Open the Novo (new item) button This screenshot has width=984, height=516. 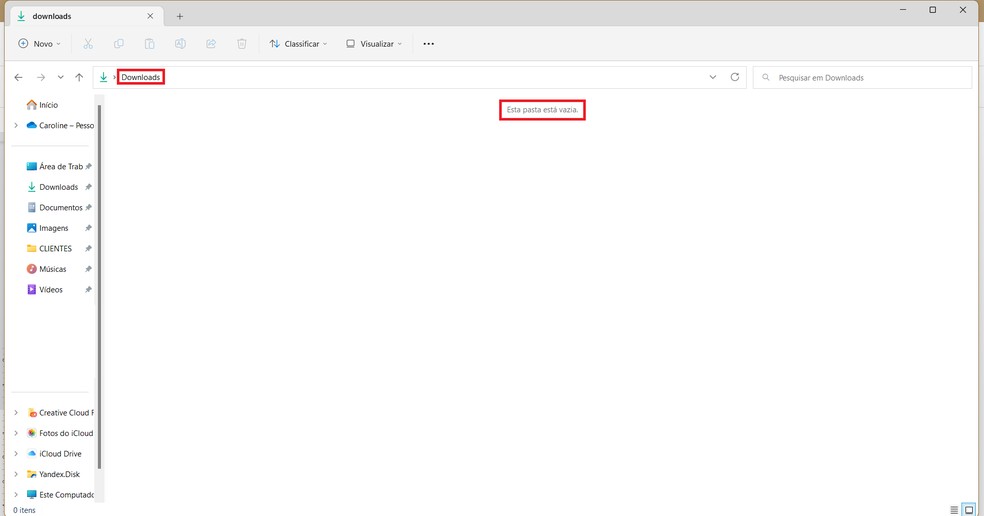40,44
